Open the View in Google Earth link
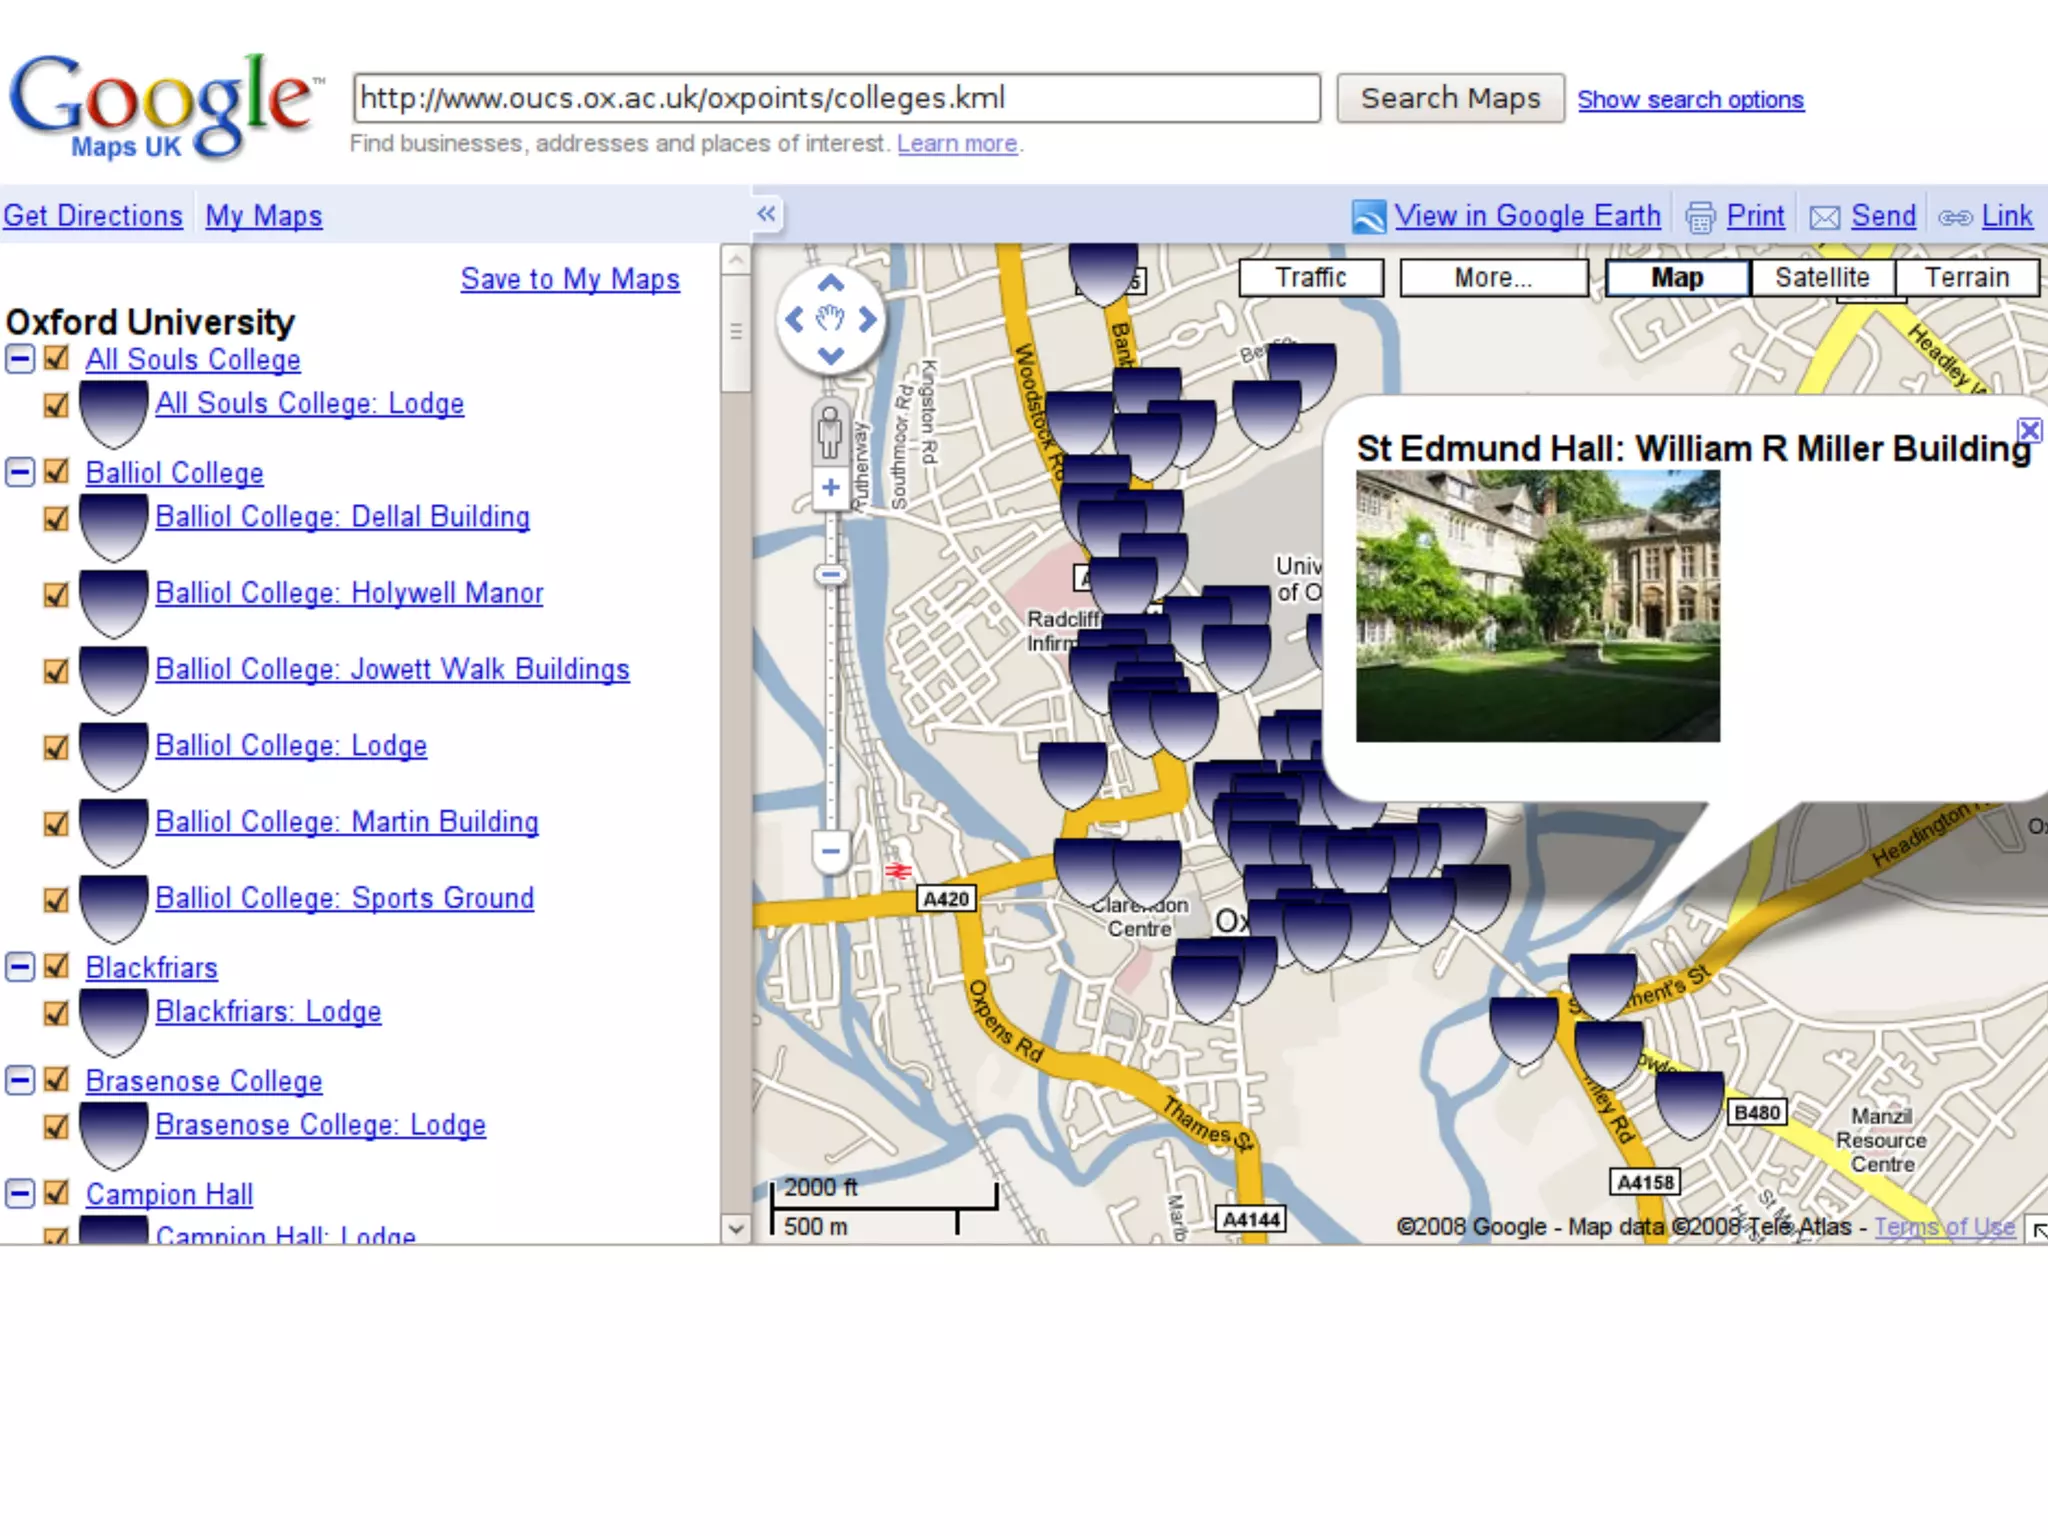 point(1526,216)
